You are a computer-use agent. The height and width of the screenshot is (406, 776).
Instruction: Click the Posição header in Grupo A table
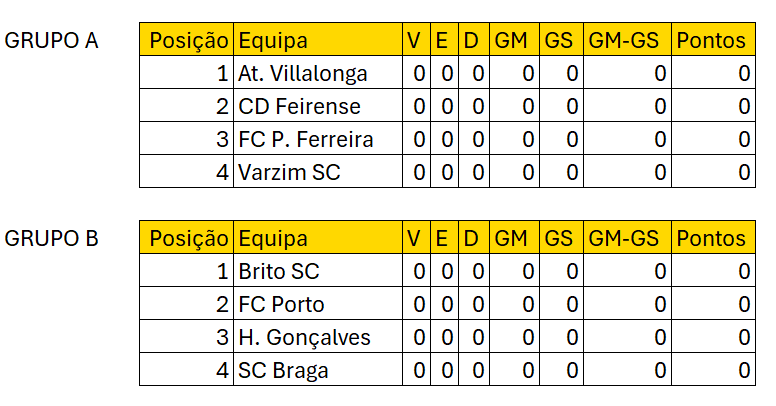[x=188, y=41]
